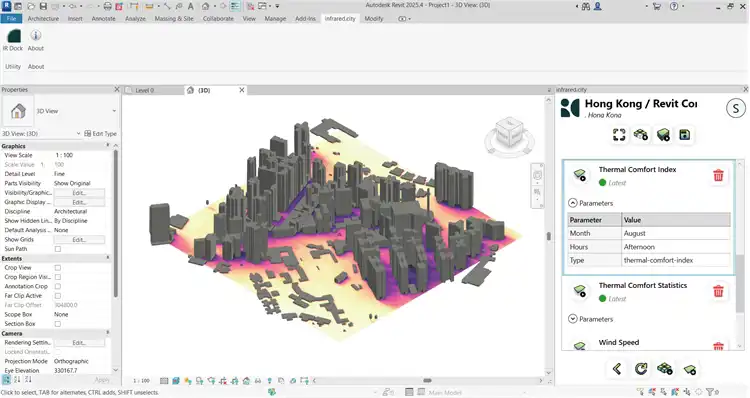
Task: Collapse the Extents section in Properties
Action: [108, 258]
